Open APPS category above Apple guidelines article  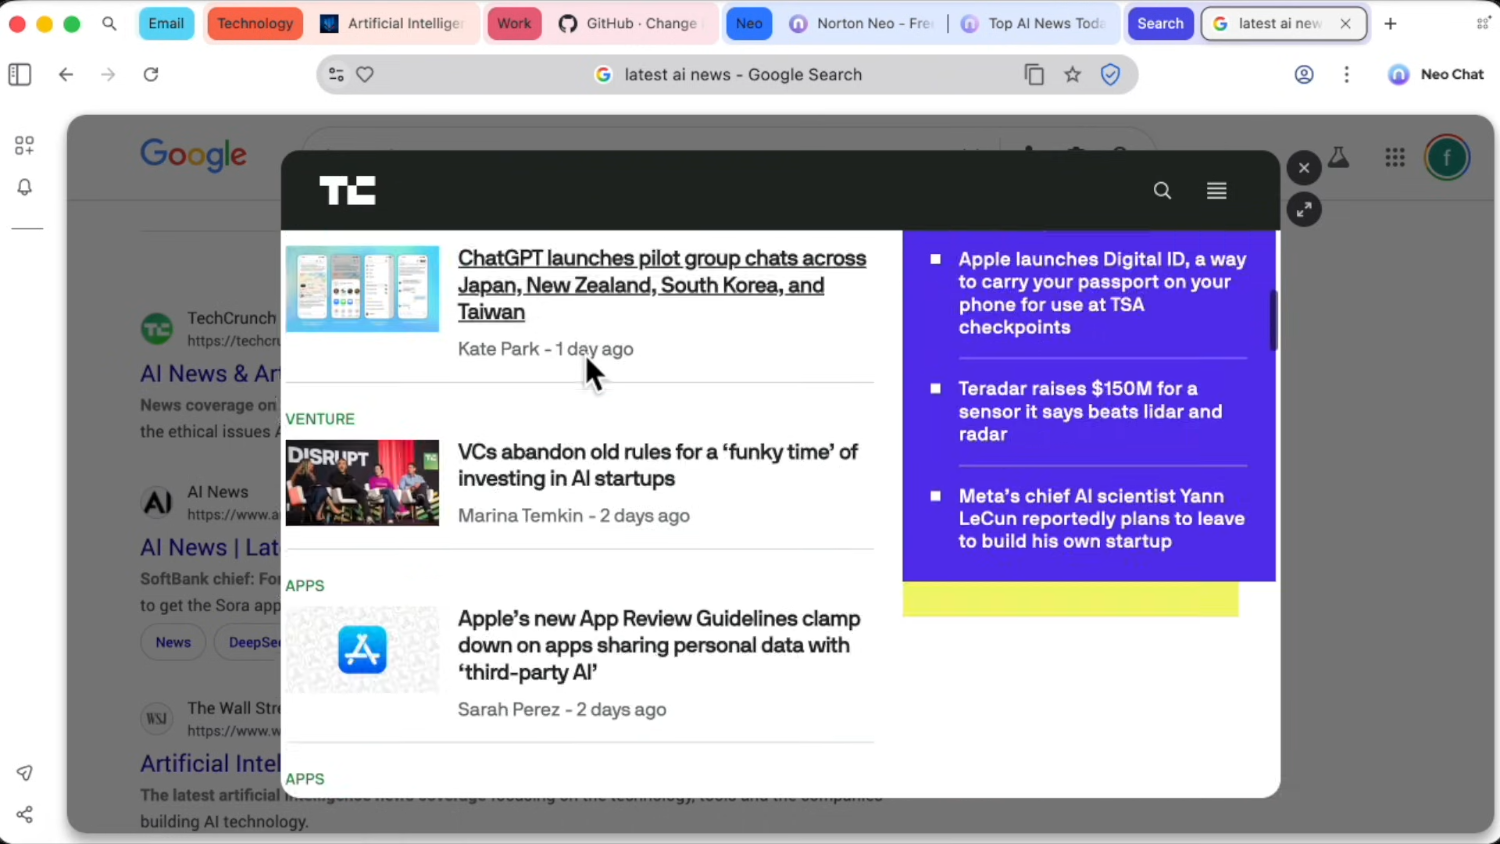pos(305,586)
